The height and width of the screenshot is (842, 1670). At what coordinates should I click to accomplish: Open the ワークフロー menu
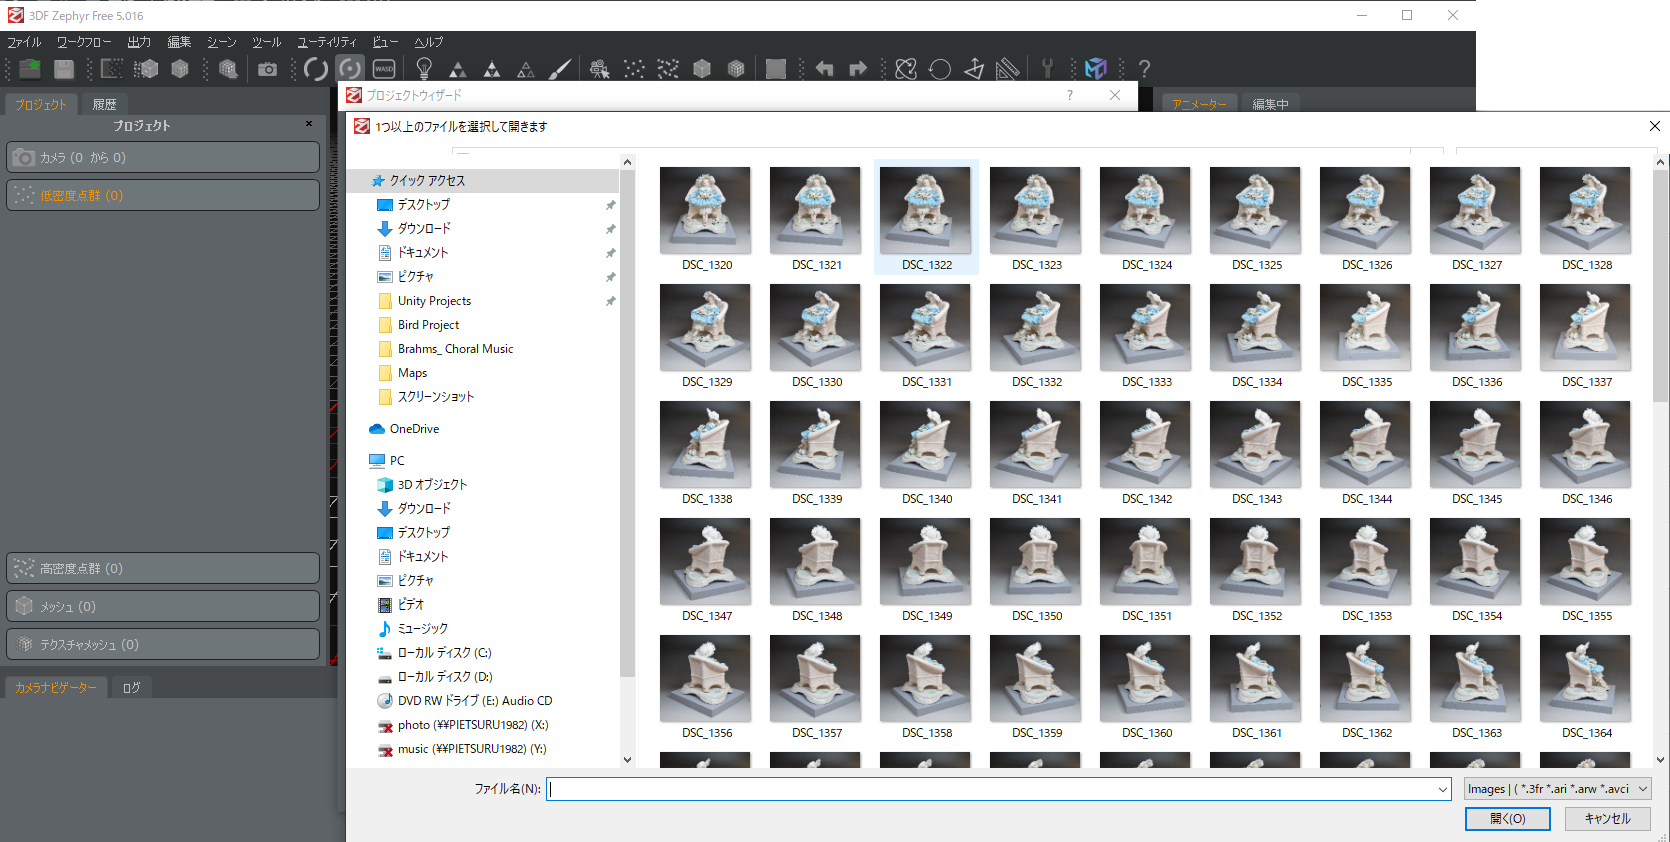tap(83, 42)
